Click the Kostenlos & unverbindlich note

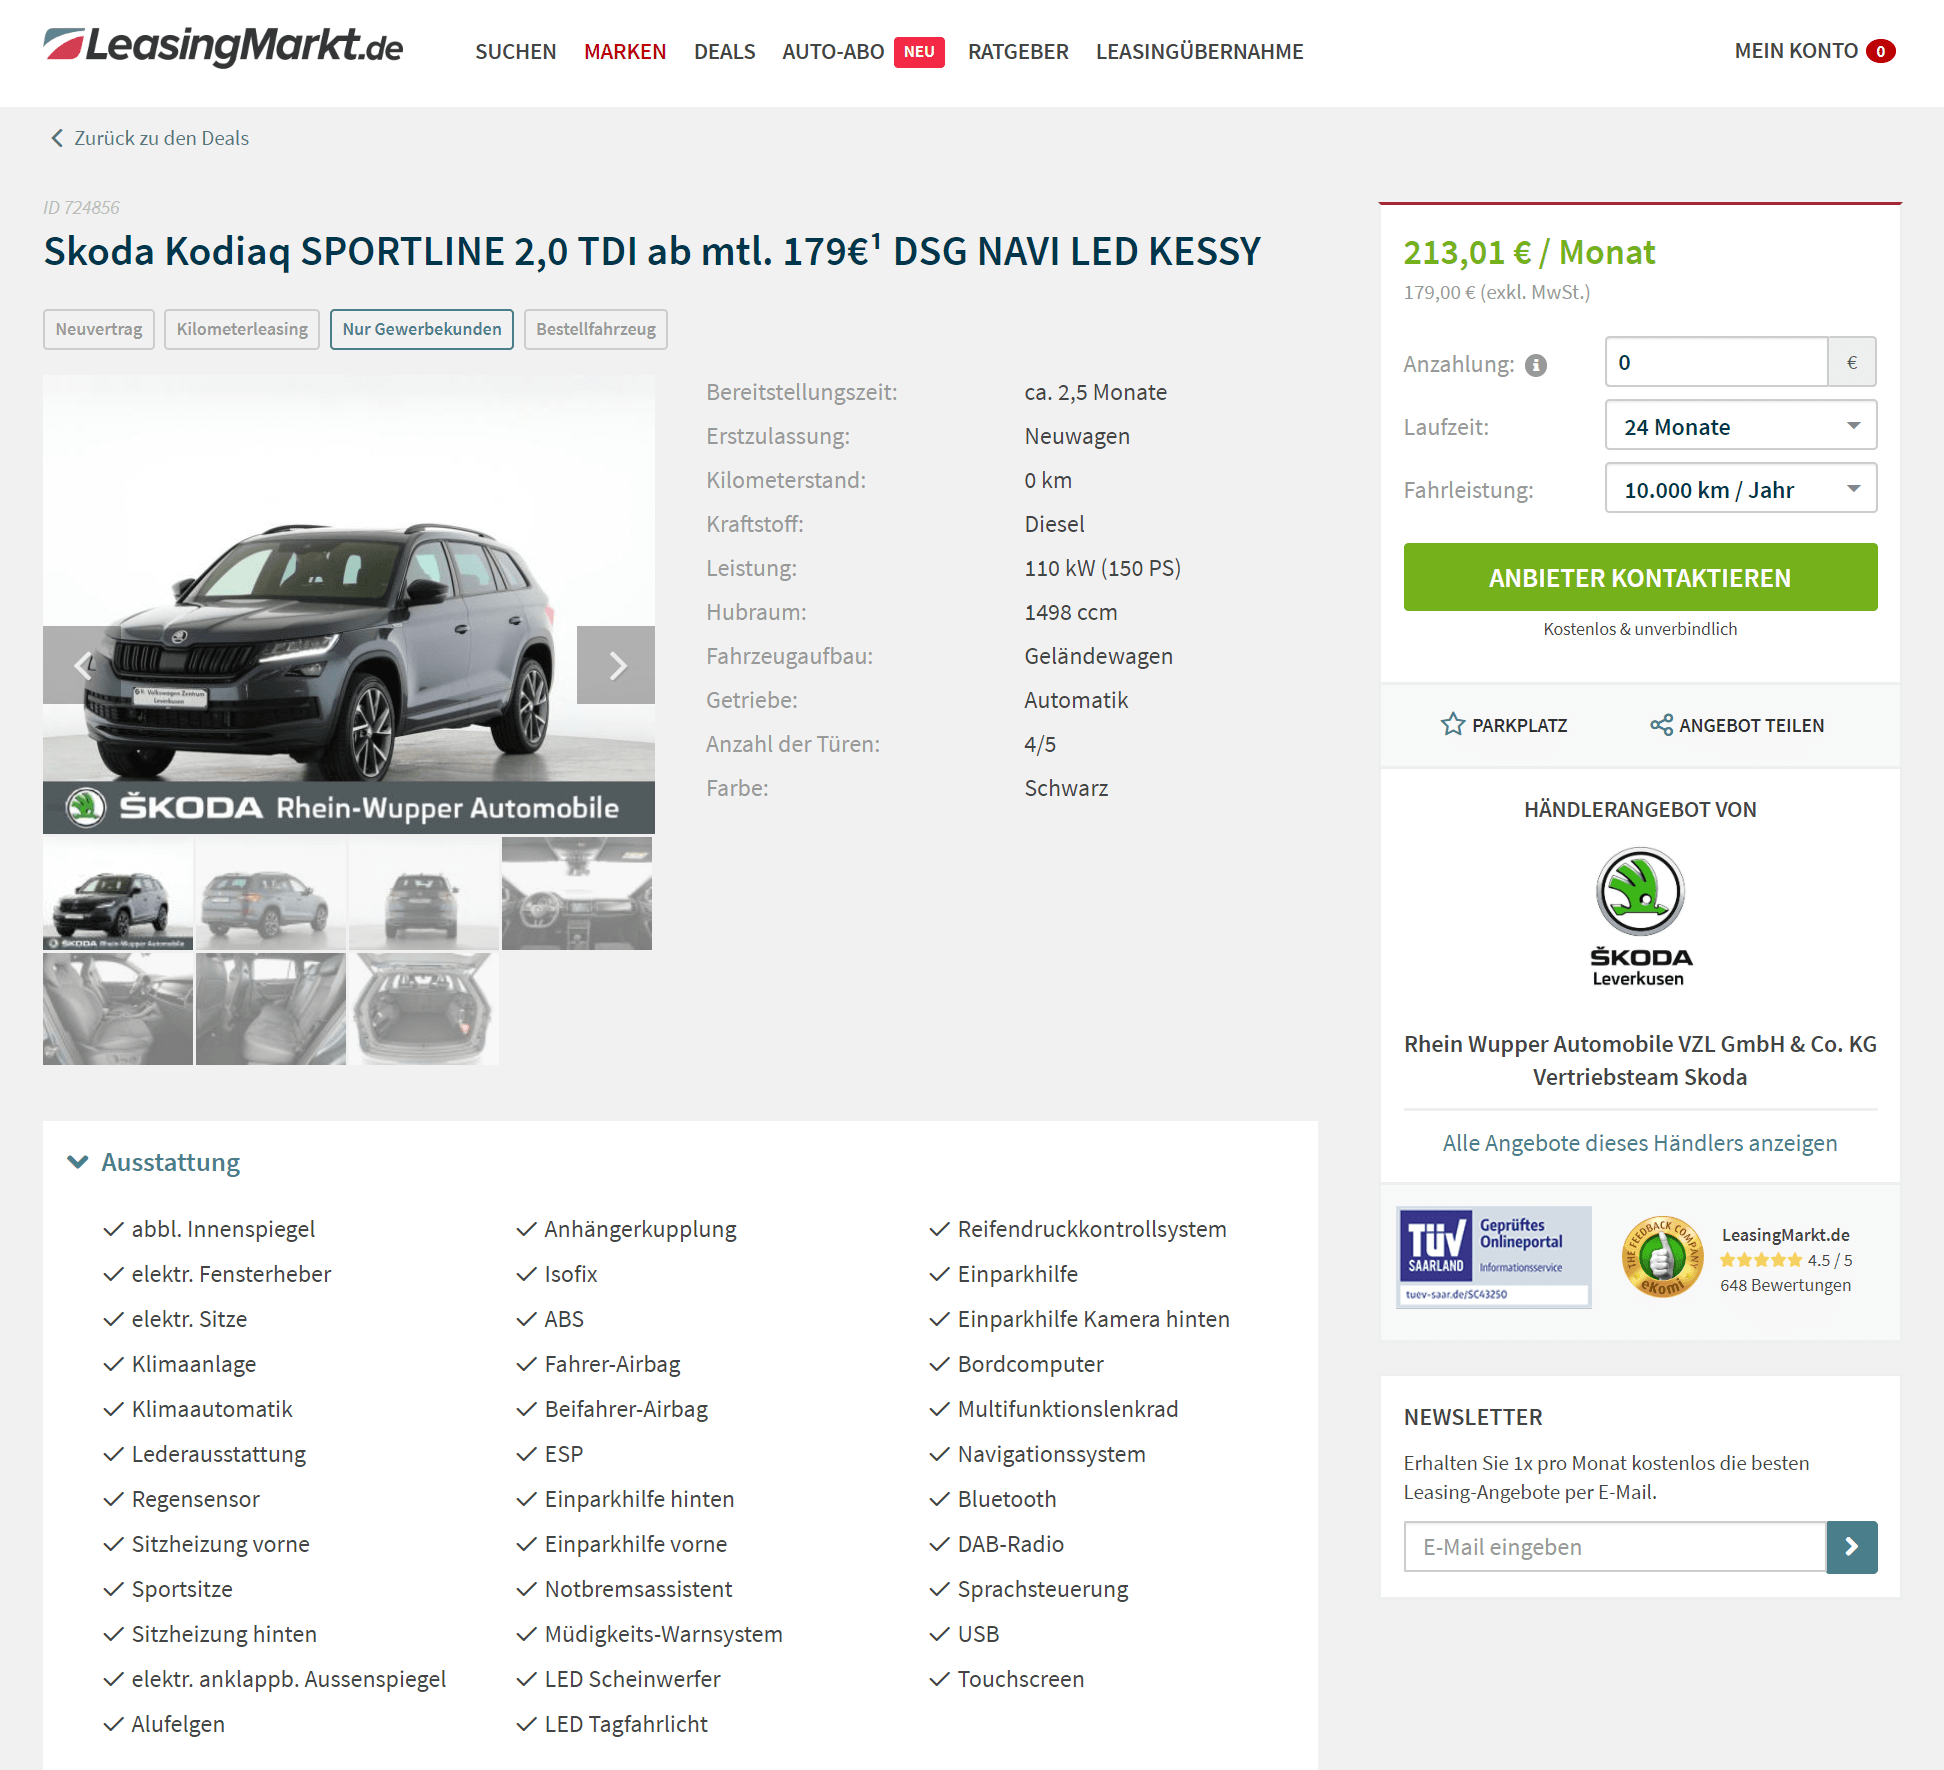[x=1640, y=629]
